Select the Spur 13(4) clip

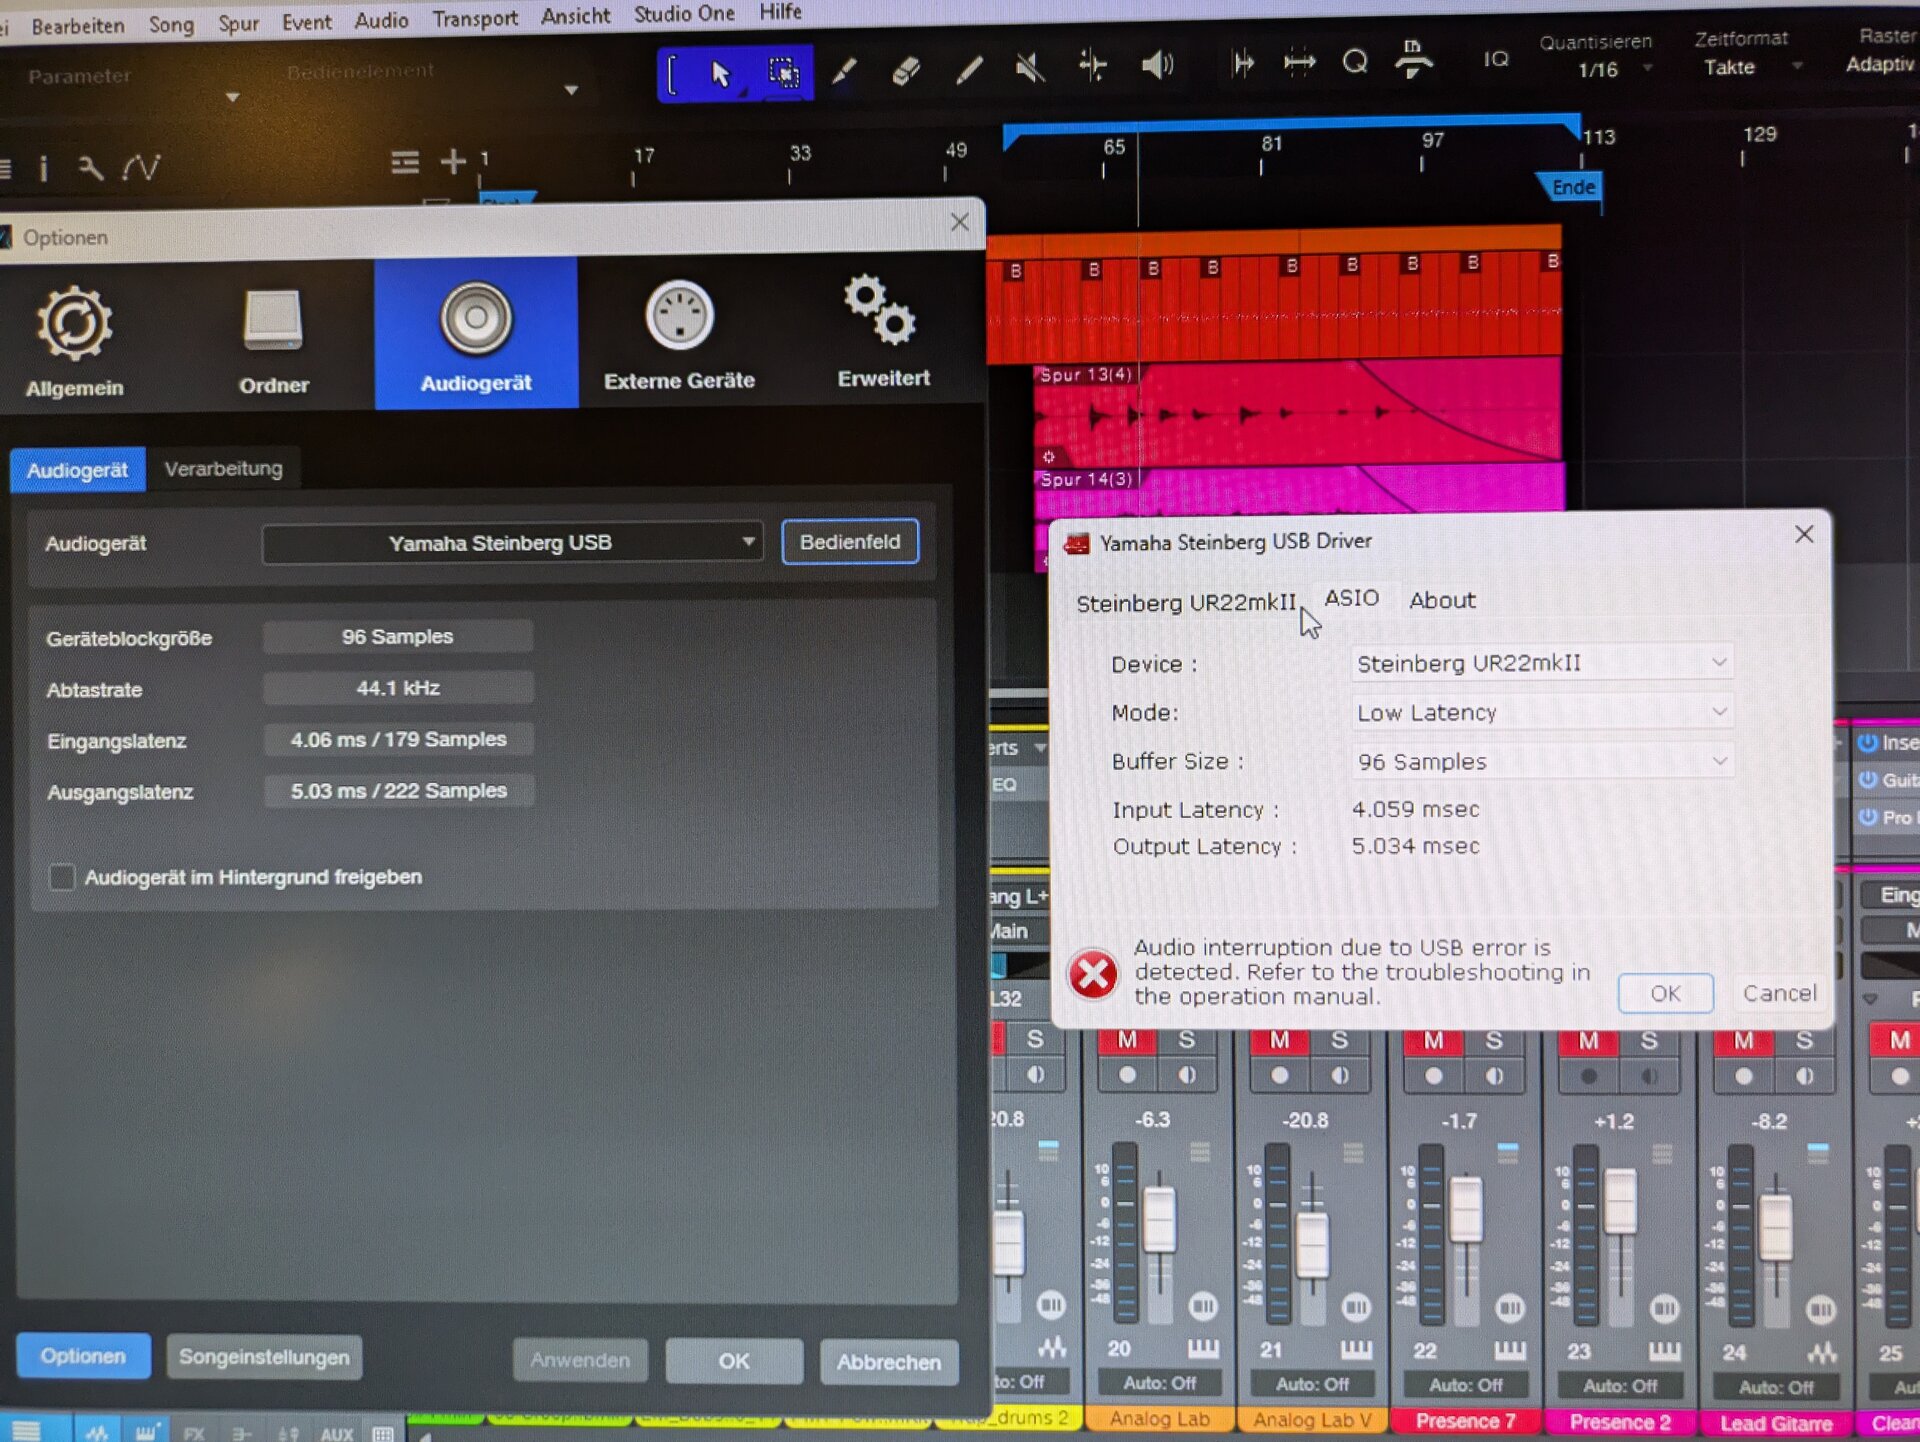click(x=1296, y=410)
